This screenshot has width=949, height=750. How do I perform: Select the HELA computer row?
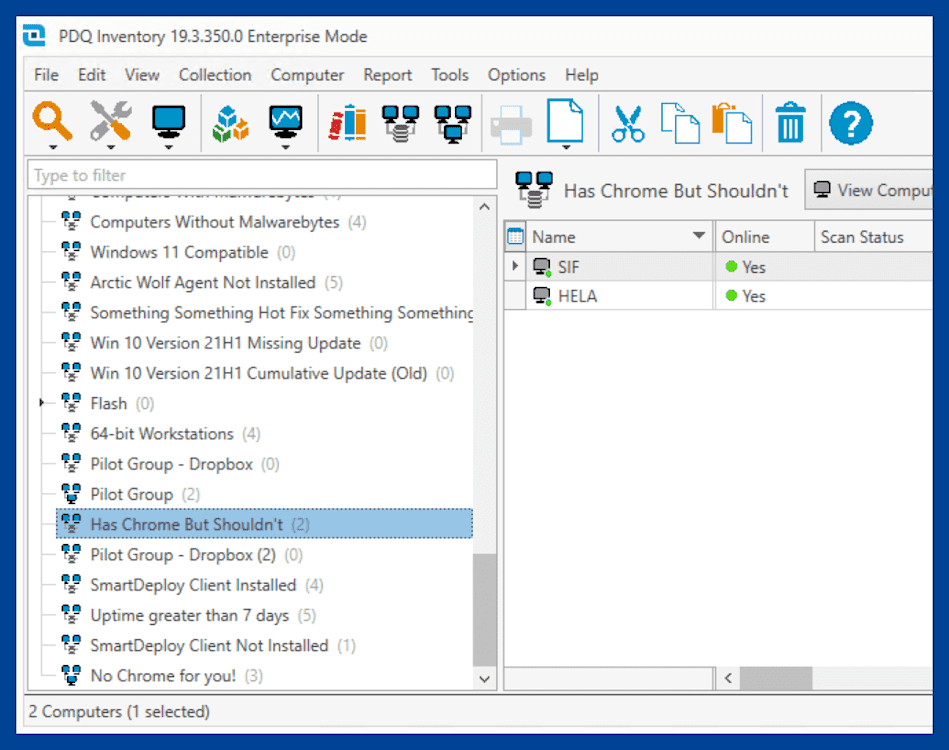coord(718,296)
